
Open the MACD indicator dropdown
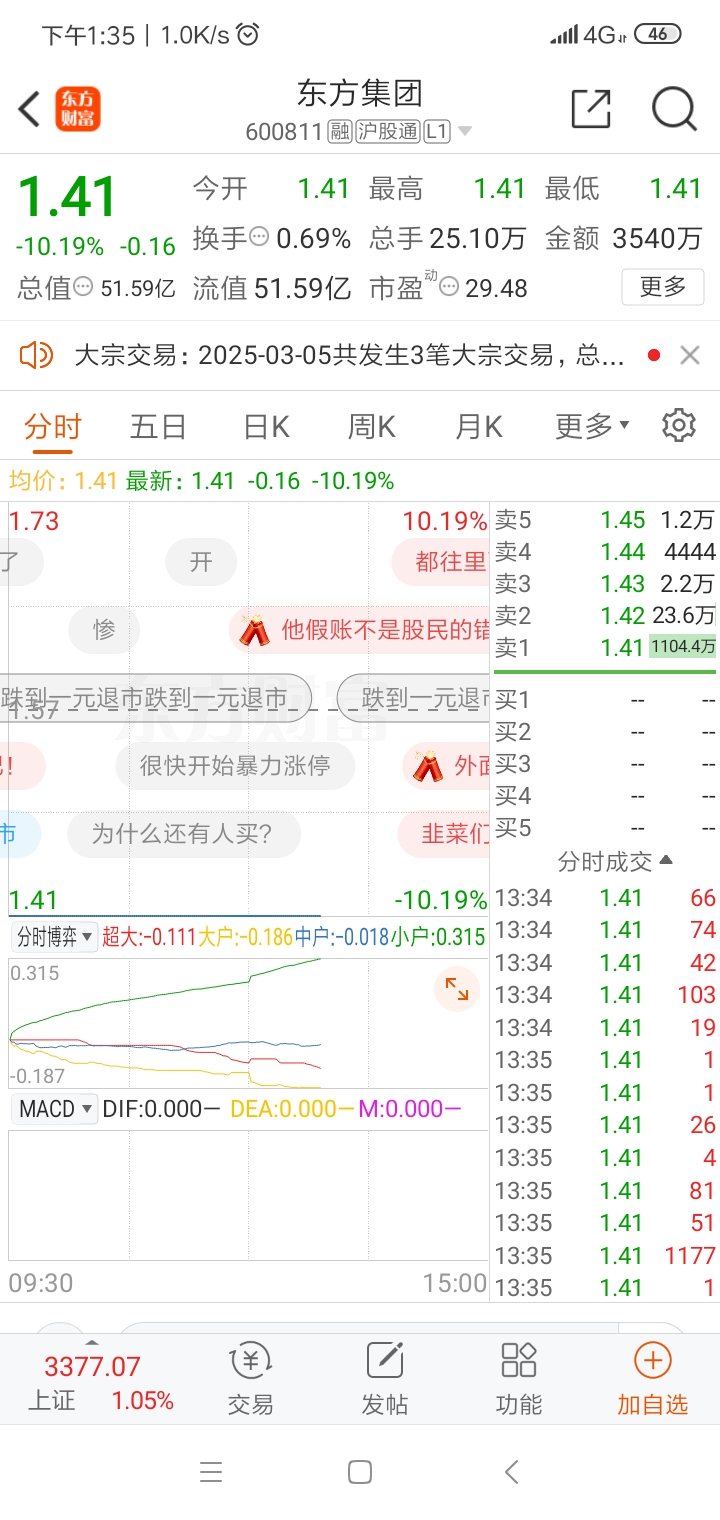point(54,1109)
